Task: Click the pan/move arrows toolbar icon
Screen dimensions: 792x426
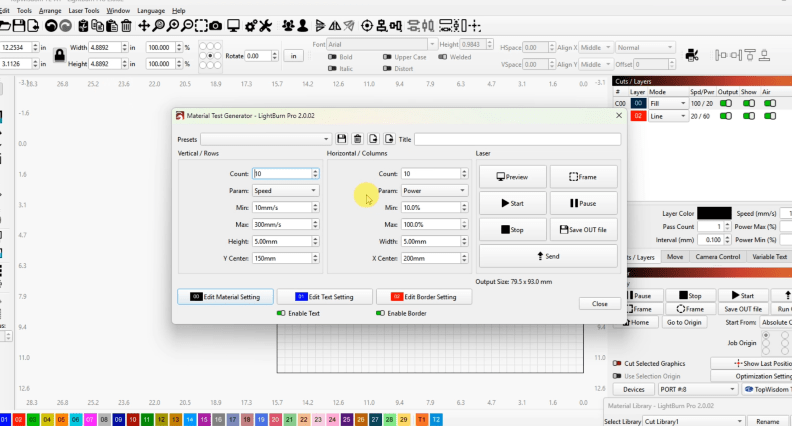Action: (144, 25)
